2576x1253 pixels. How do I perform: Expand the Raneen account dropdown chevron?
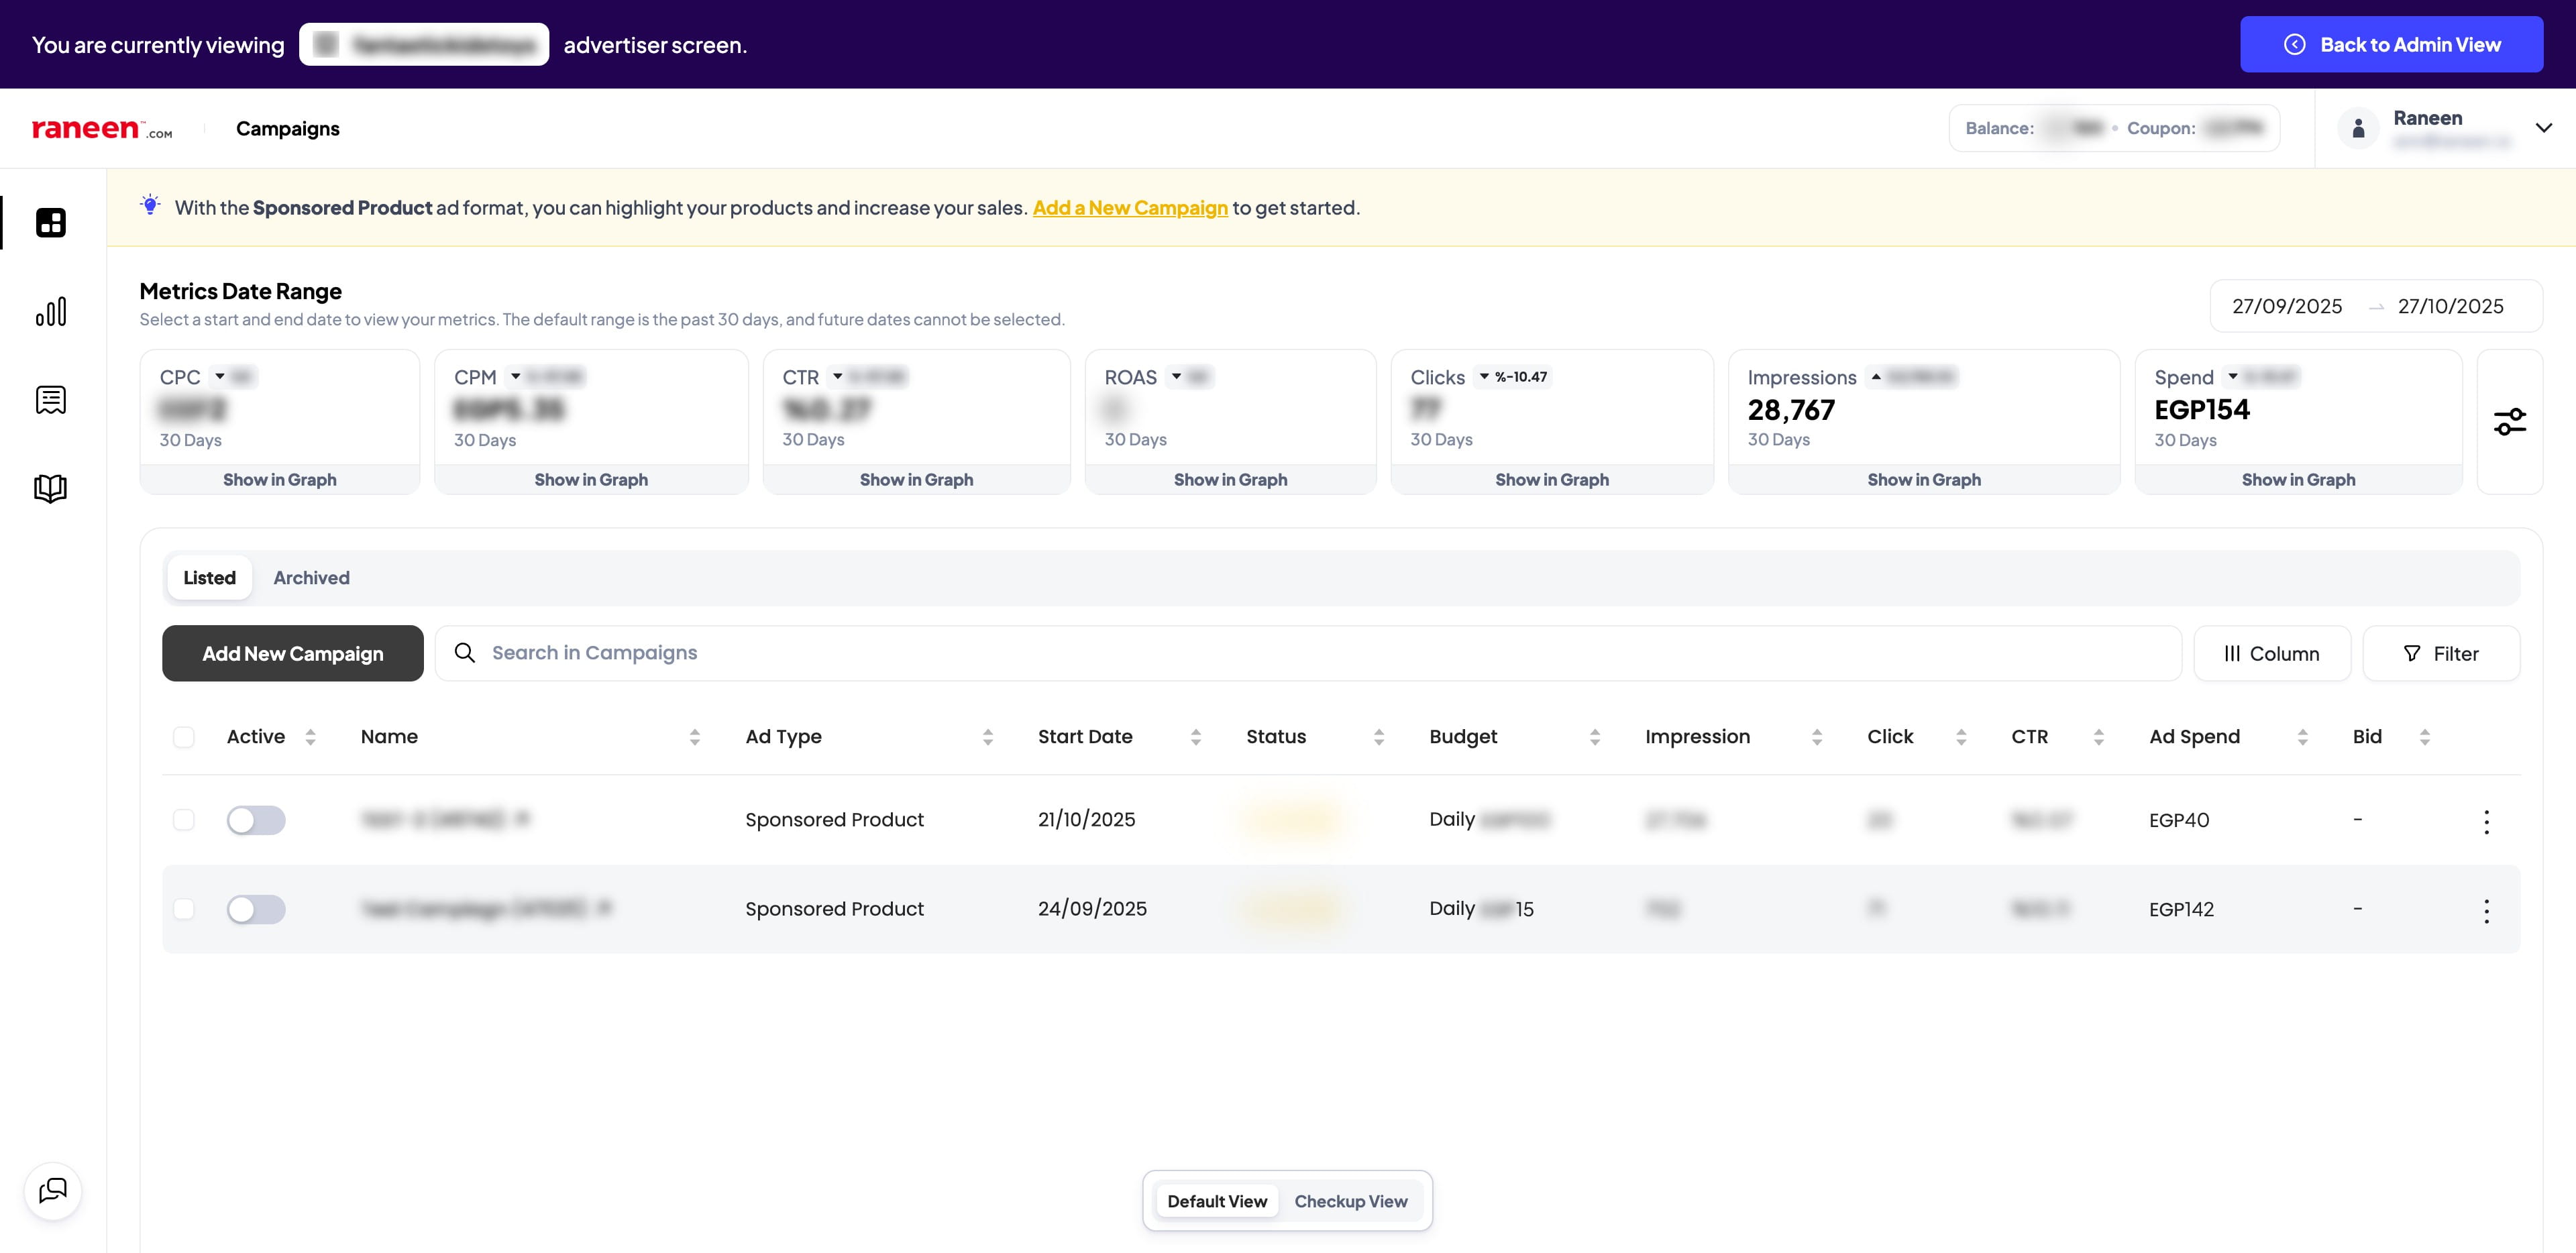point(2543,128)
